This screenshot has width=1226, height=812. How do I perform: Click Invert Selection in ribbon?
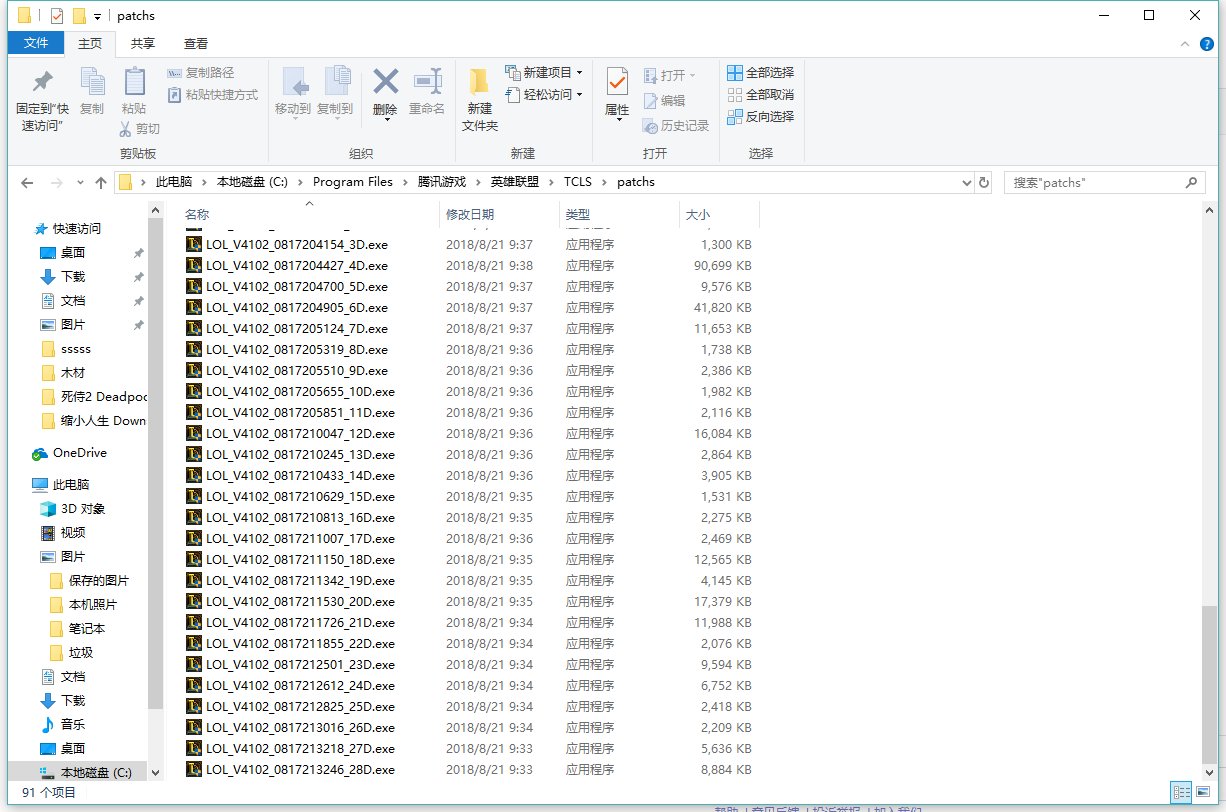(760, 116)
